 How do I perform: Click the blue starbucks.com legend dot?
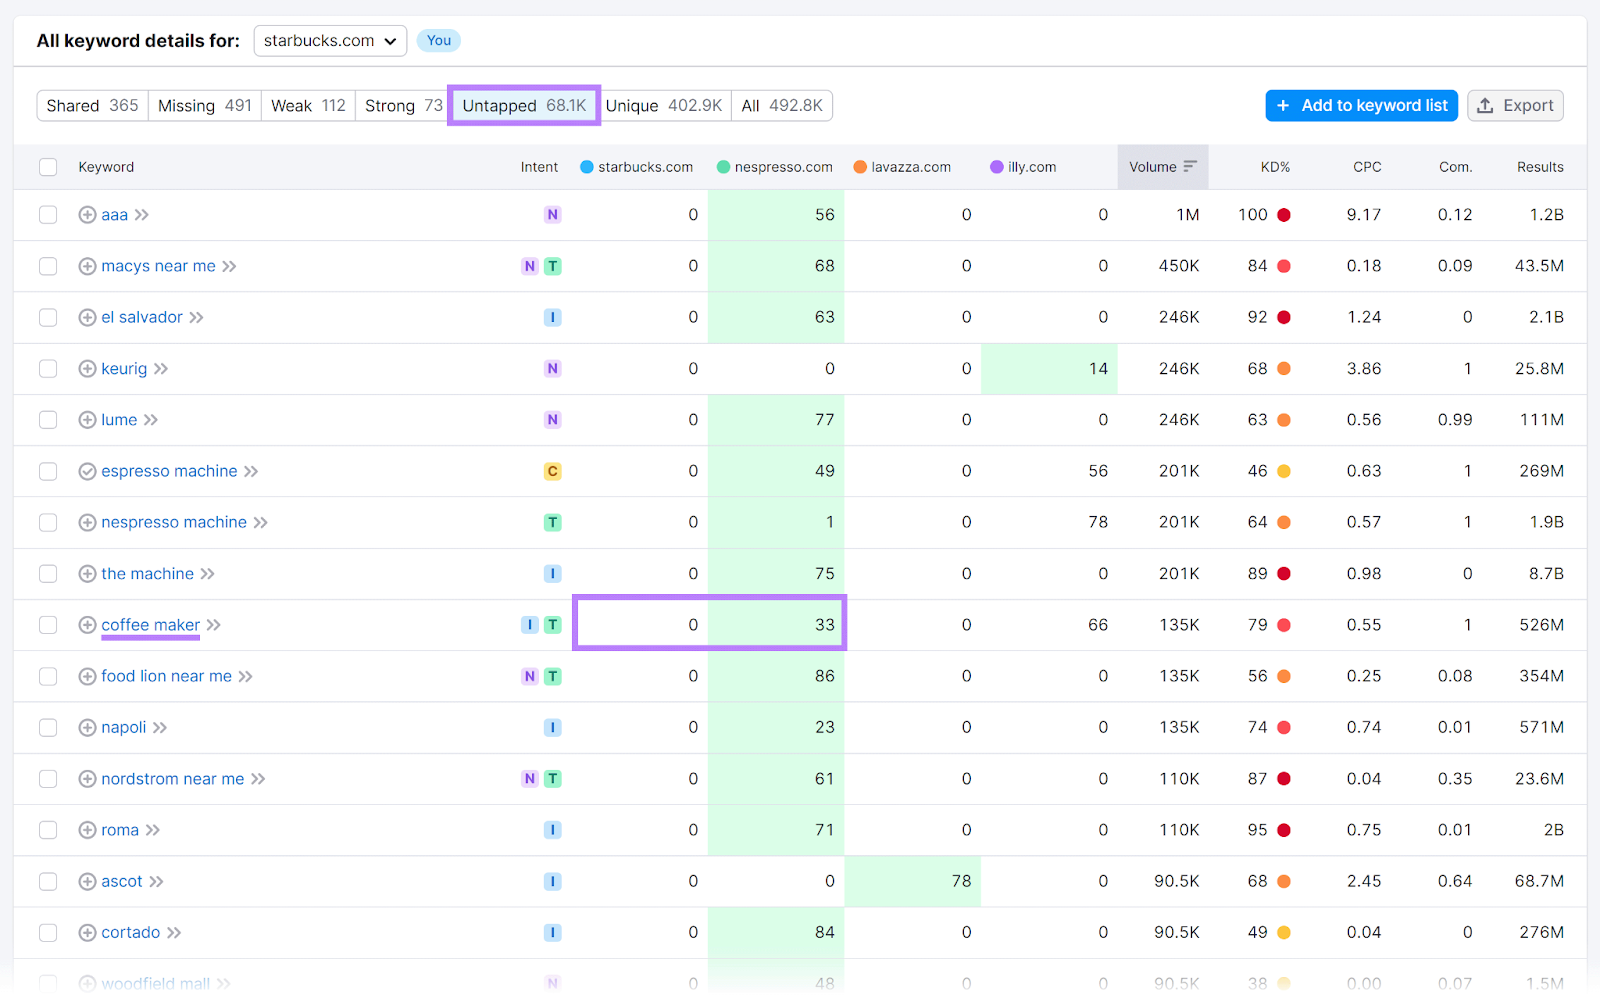click(584, 167)
